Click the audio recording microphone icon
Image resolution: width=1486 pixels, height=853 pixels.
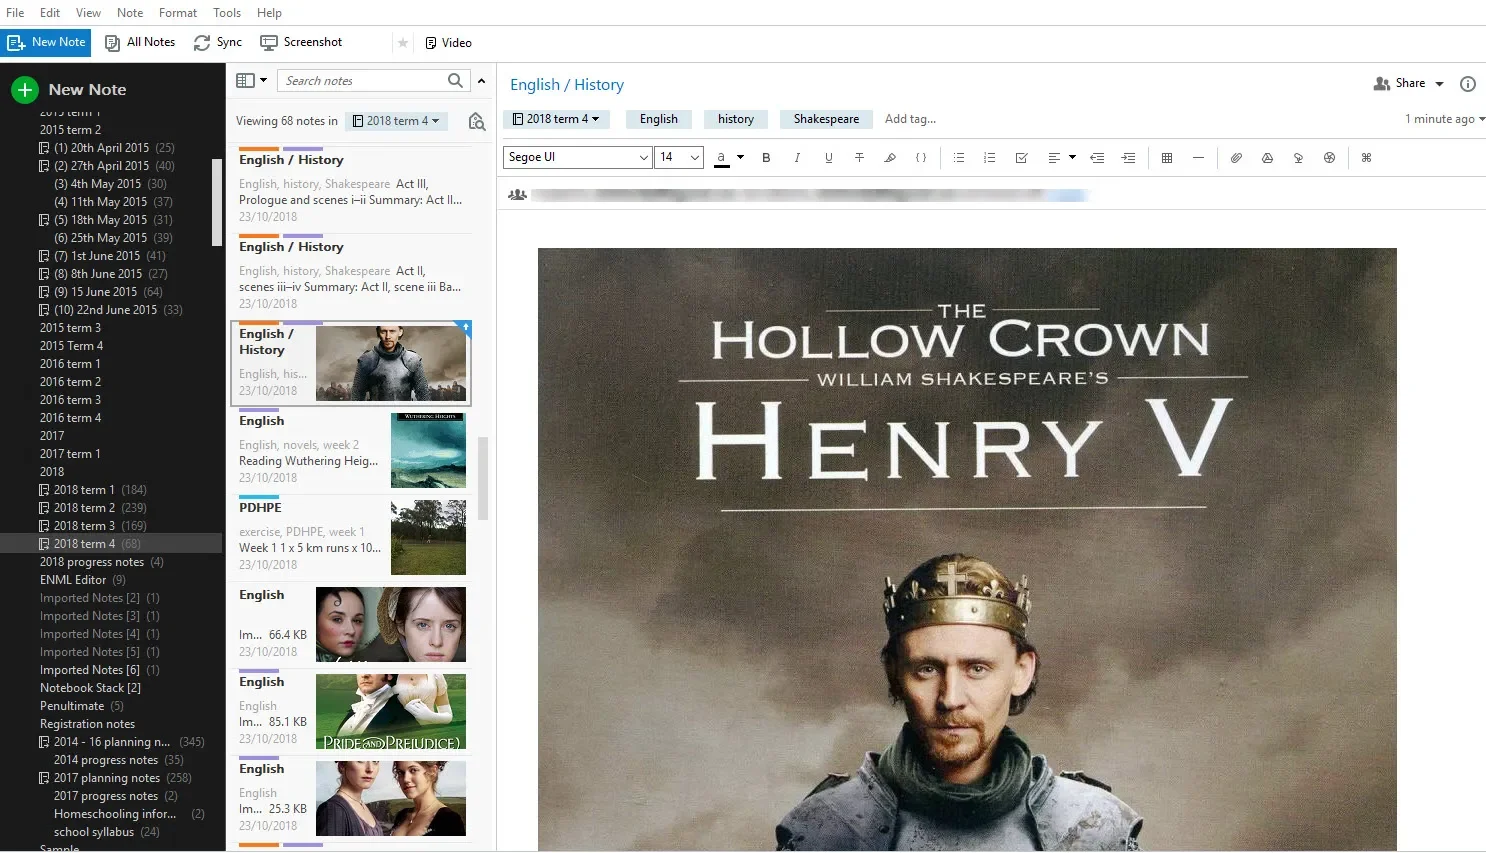pyautogui.click(x=1298, y=158)
